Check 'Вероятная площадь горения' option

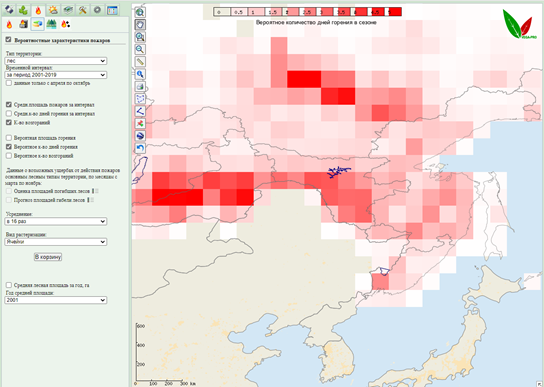[9, 138]
